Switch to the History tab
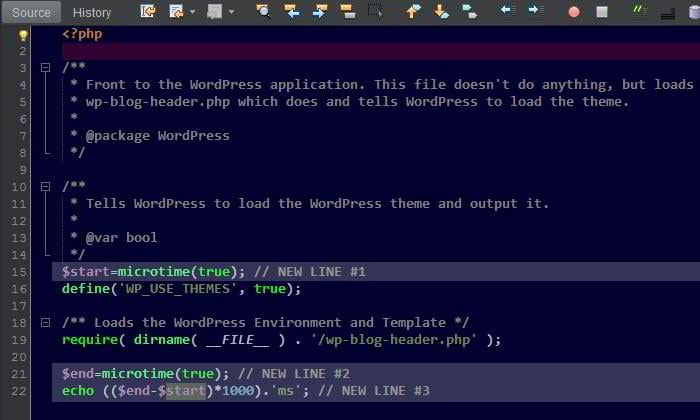 pyautogui.click(x=92, y=12)
